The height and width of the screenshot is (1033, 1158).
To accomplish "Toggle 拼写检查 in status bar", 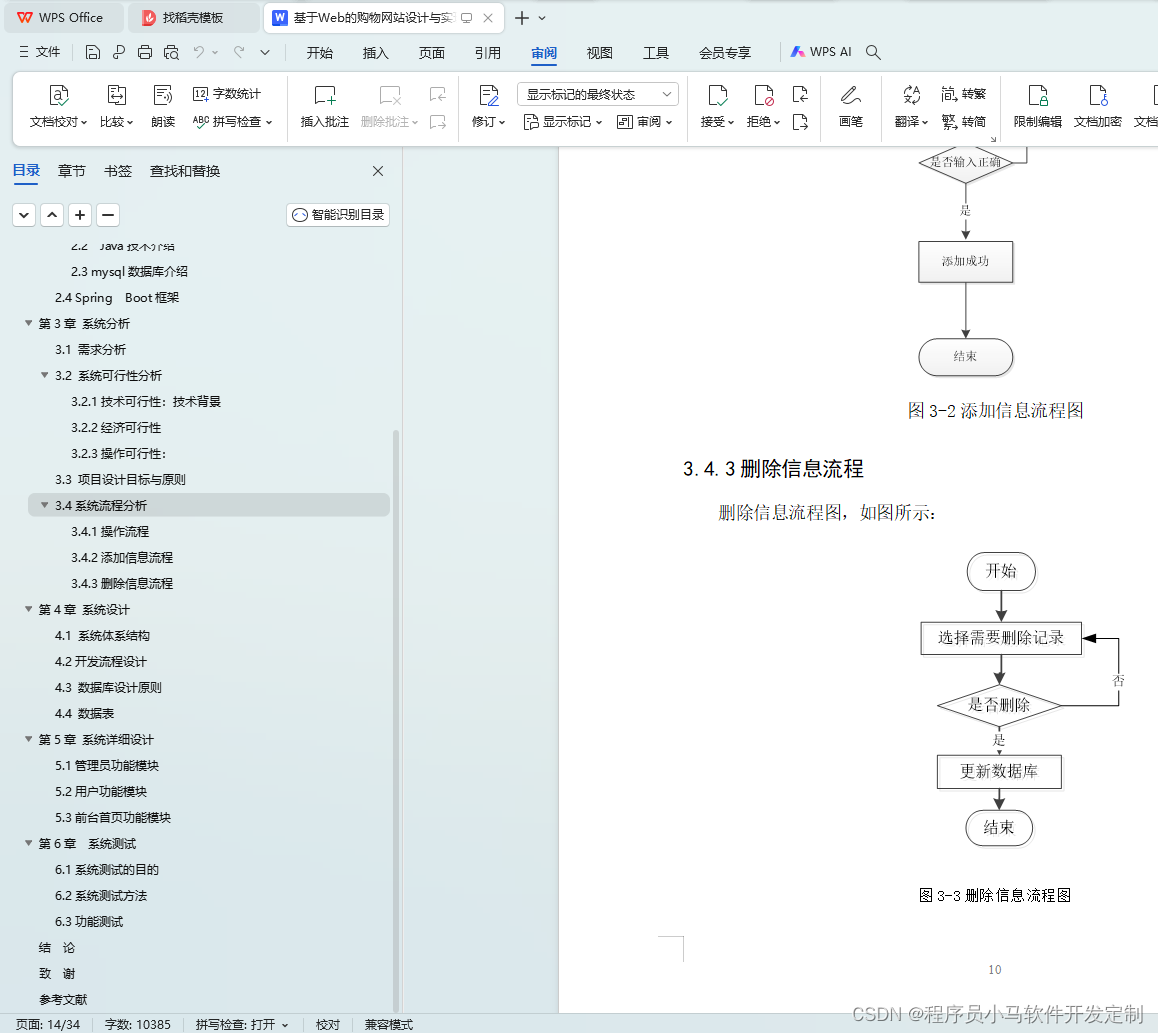I will coord(241,1024).
